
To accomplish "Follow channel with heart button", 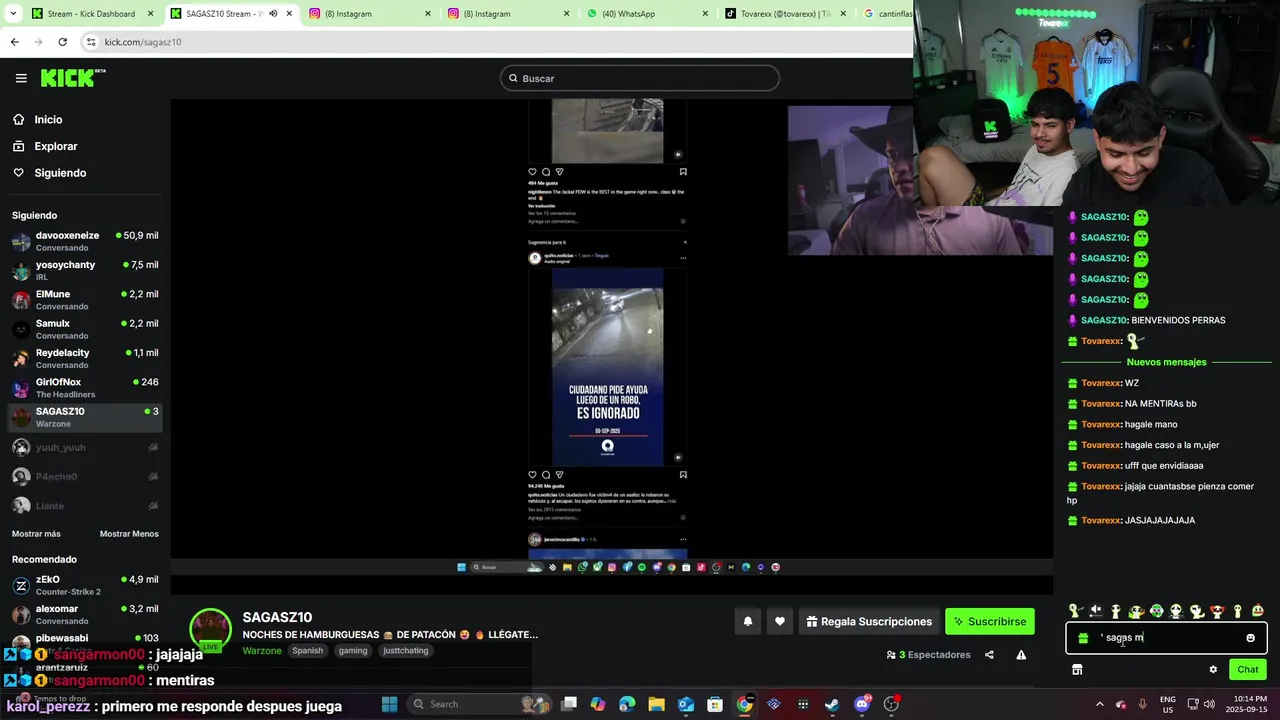I will (x=780, y=621).
